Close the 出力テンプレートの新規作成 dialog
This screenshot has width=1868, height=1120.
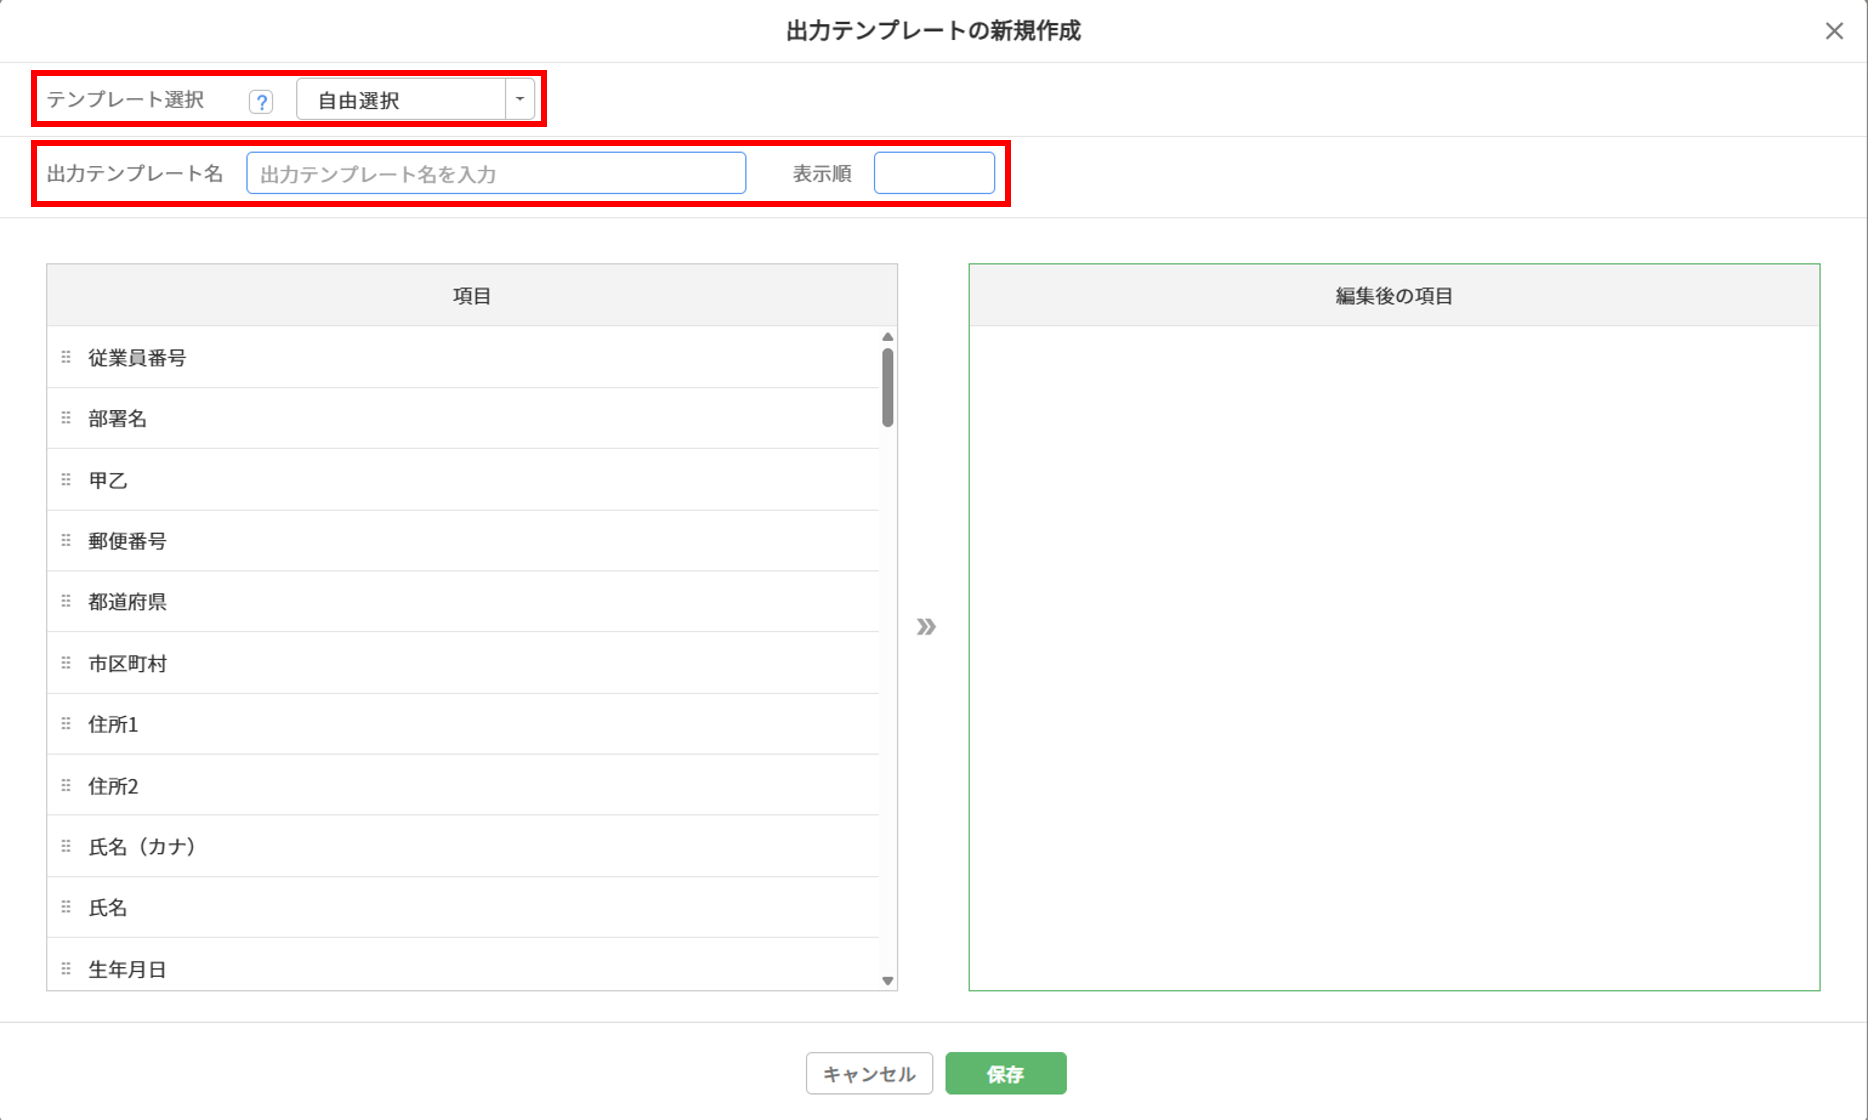coord(1834,31)
